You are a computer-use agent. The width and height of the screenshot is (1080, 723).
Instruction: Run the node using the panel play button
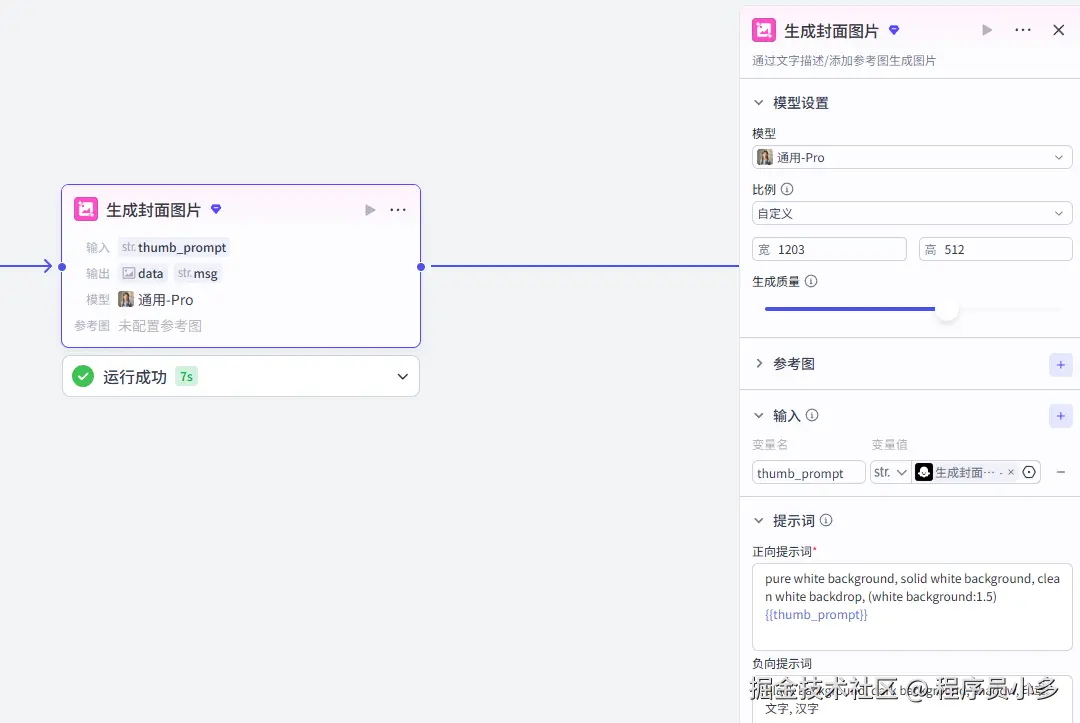coord(986,30)
